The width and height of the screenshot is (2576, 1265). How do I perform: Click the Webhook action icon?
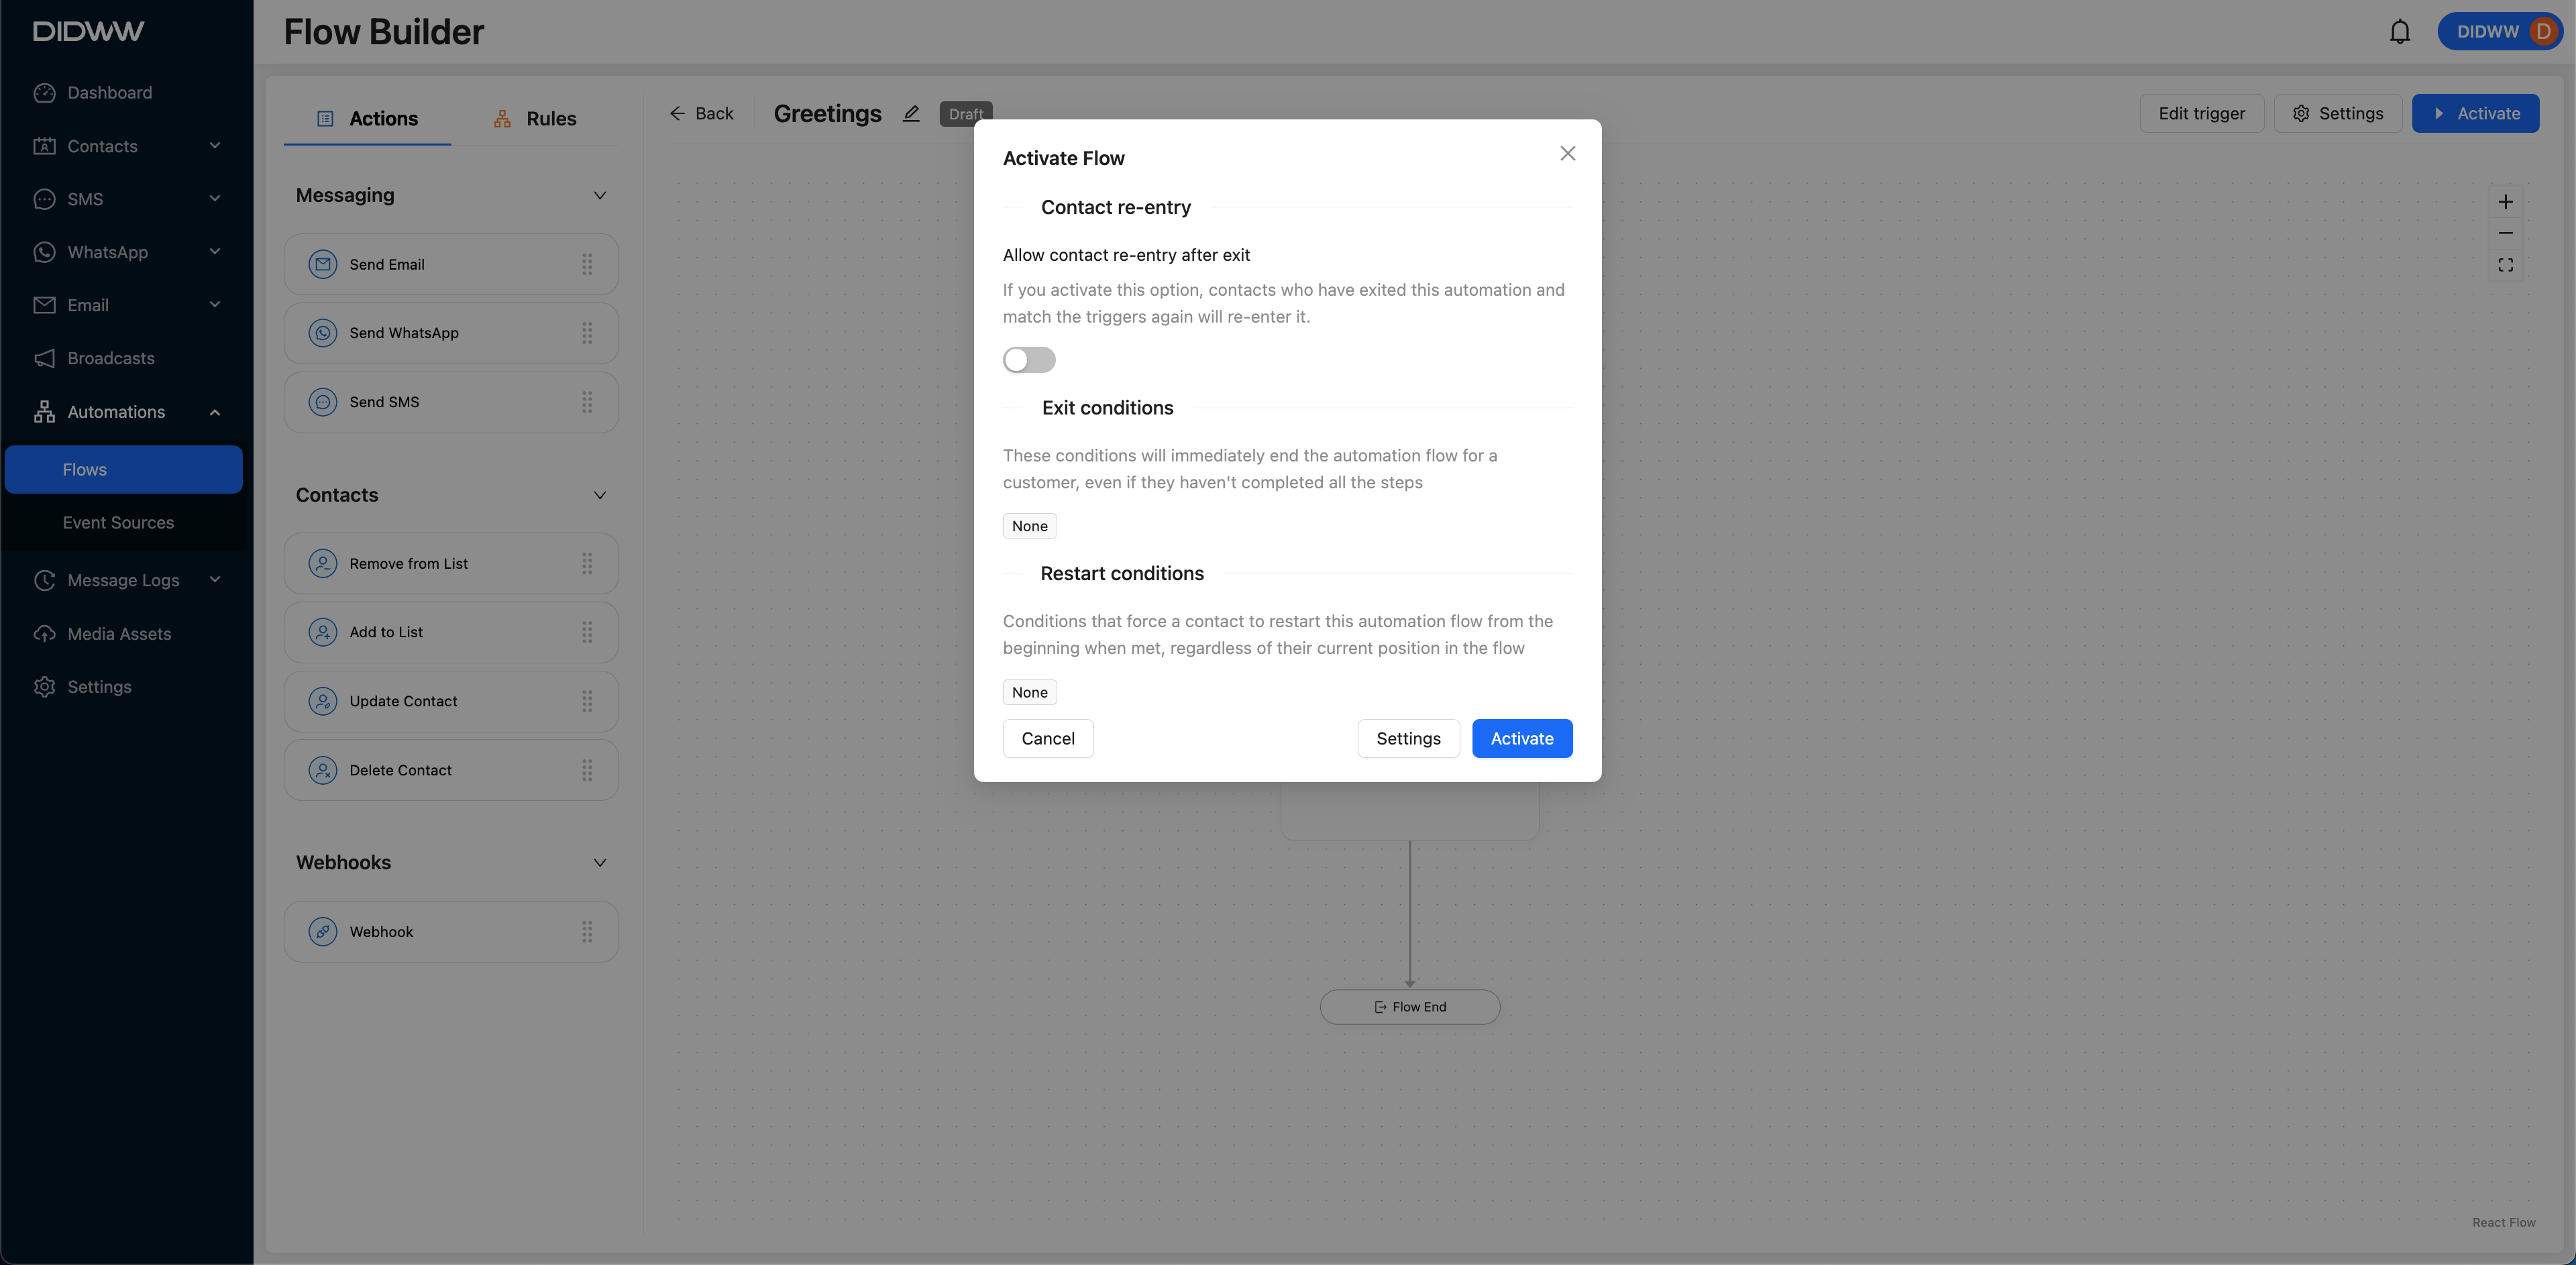[x=322, y=932]
